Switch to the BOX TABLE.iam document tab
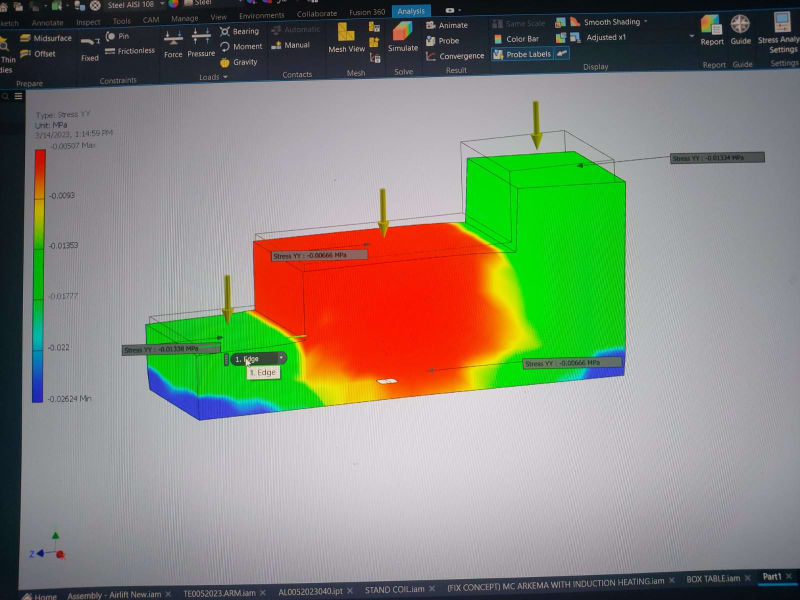This screenshot has height=600, width=800. (713, 579)
